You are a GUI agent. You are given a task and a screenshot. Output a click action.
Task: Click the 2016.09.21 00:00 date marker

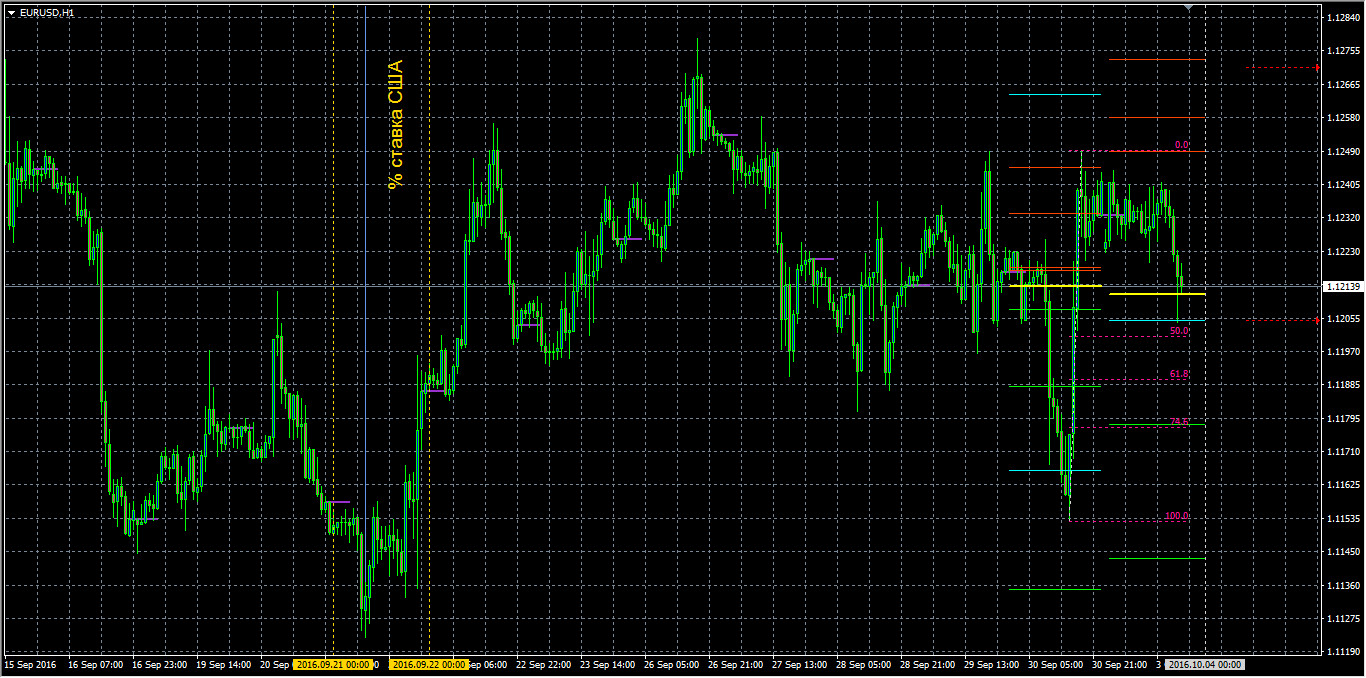coord(334,664)
